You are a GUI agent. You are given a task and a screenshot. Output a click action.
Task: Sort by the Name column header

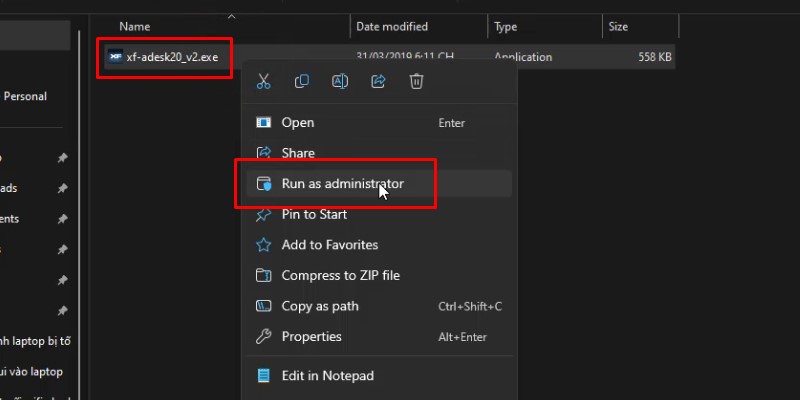pos(135,26)
